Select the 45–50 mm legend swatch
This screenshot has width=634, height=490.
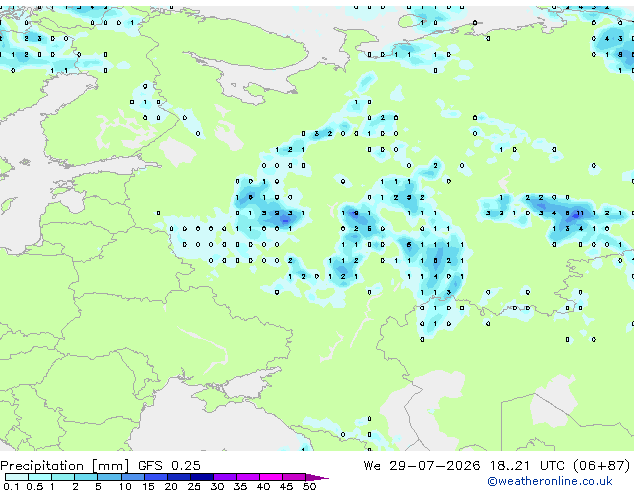pos(294,477)
